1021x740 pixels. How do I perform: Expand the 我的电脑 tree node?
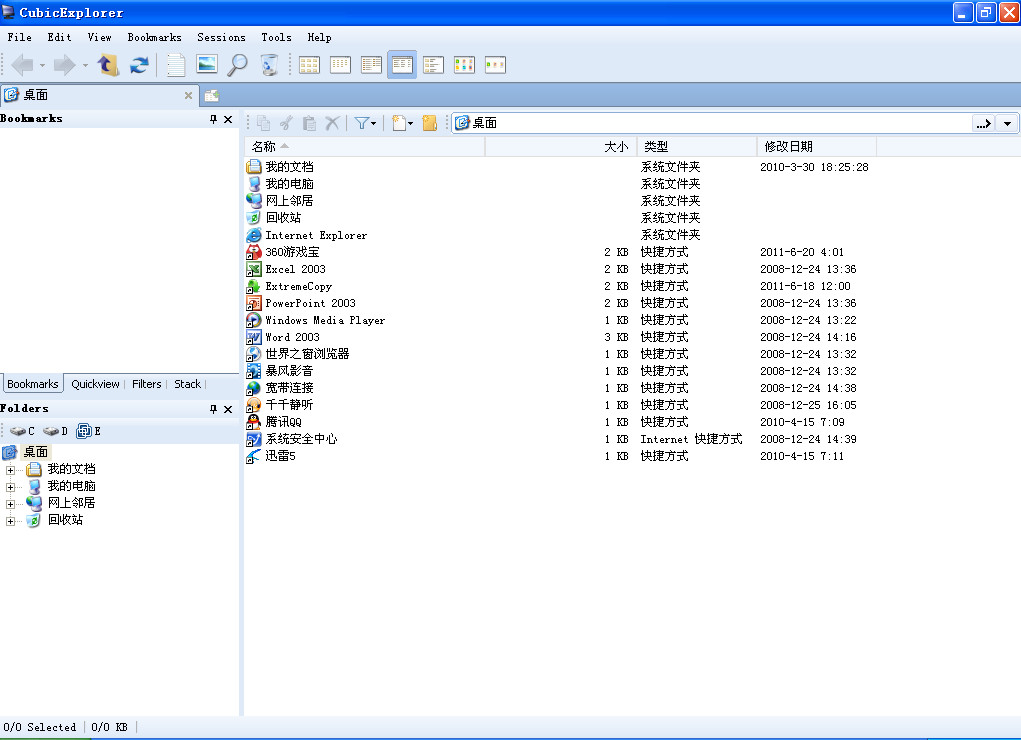click(11, 487)
